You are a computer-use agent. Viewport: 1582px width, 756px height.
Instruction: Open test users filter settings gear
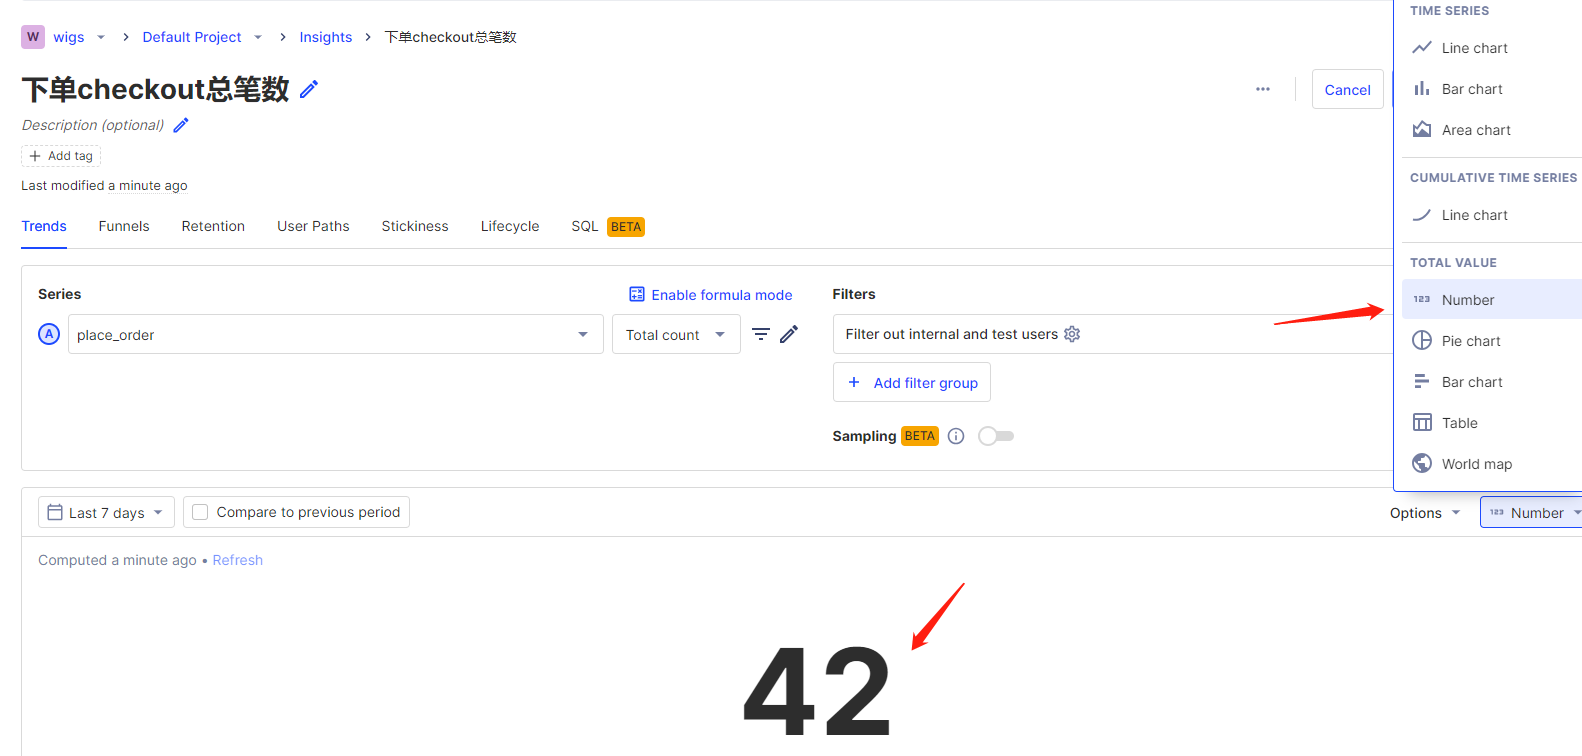(x=1072, y=334)
